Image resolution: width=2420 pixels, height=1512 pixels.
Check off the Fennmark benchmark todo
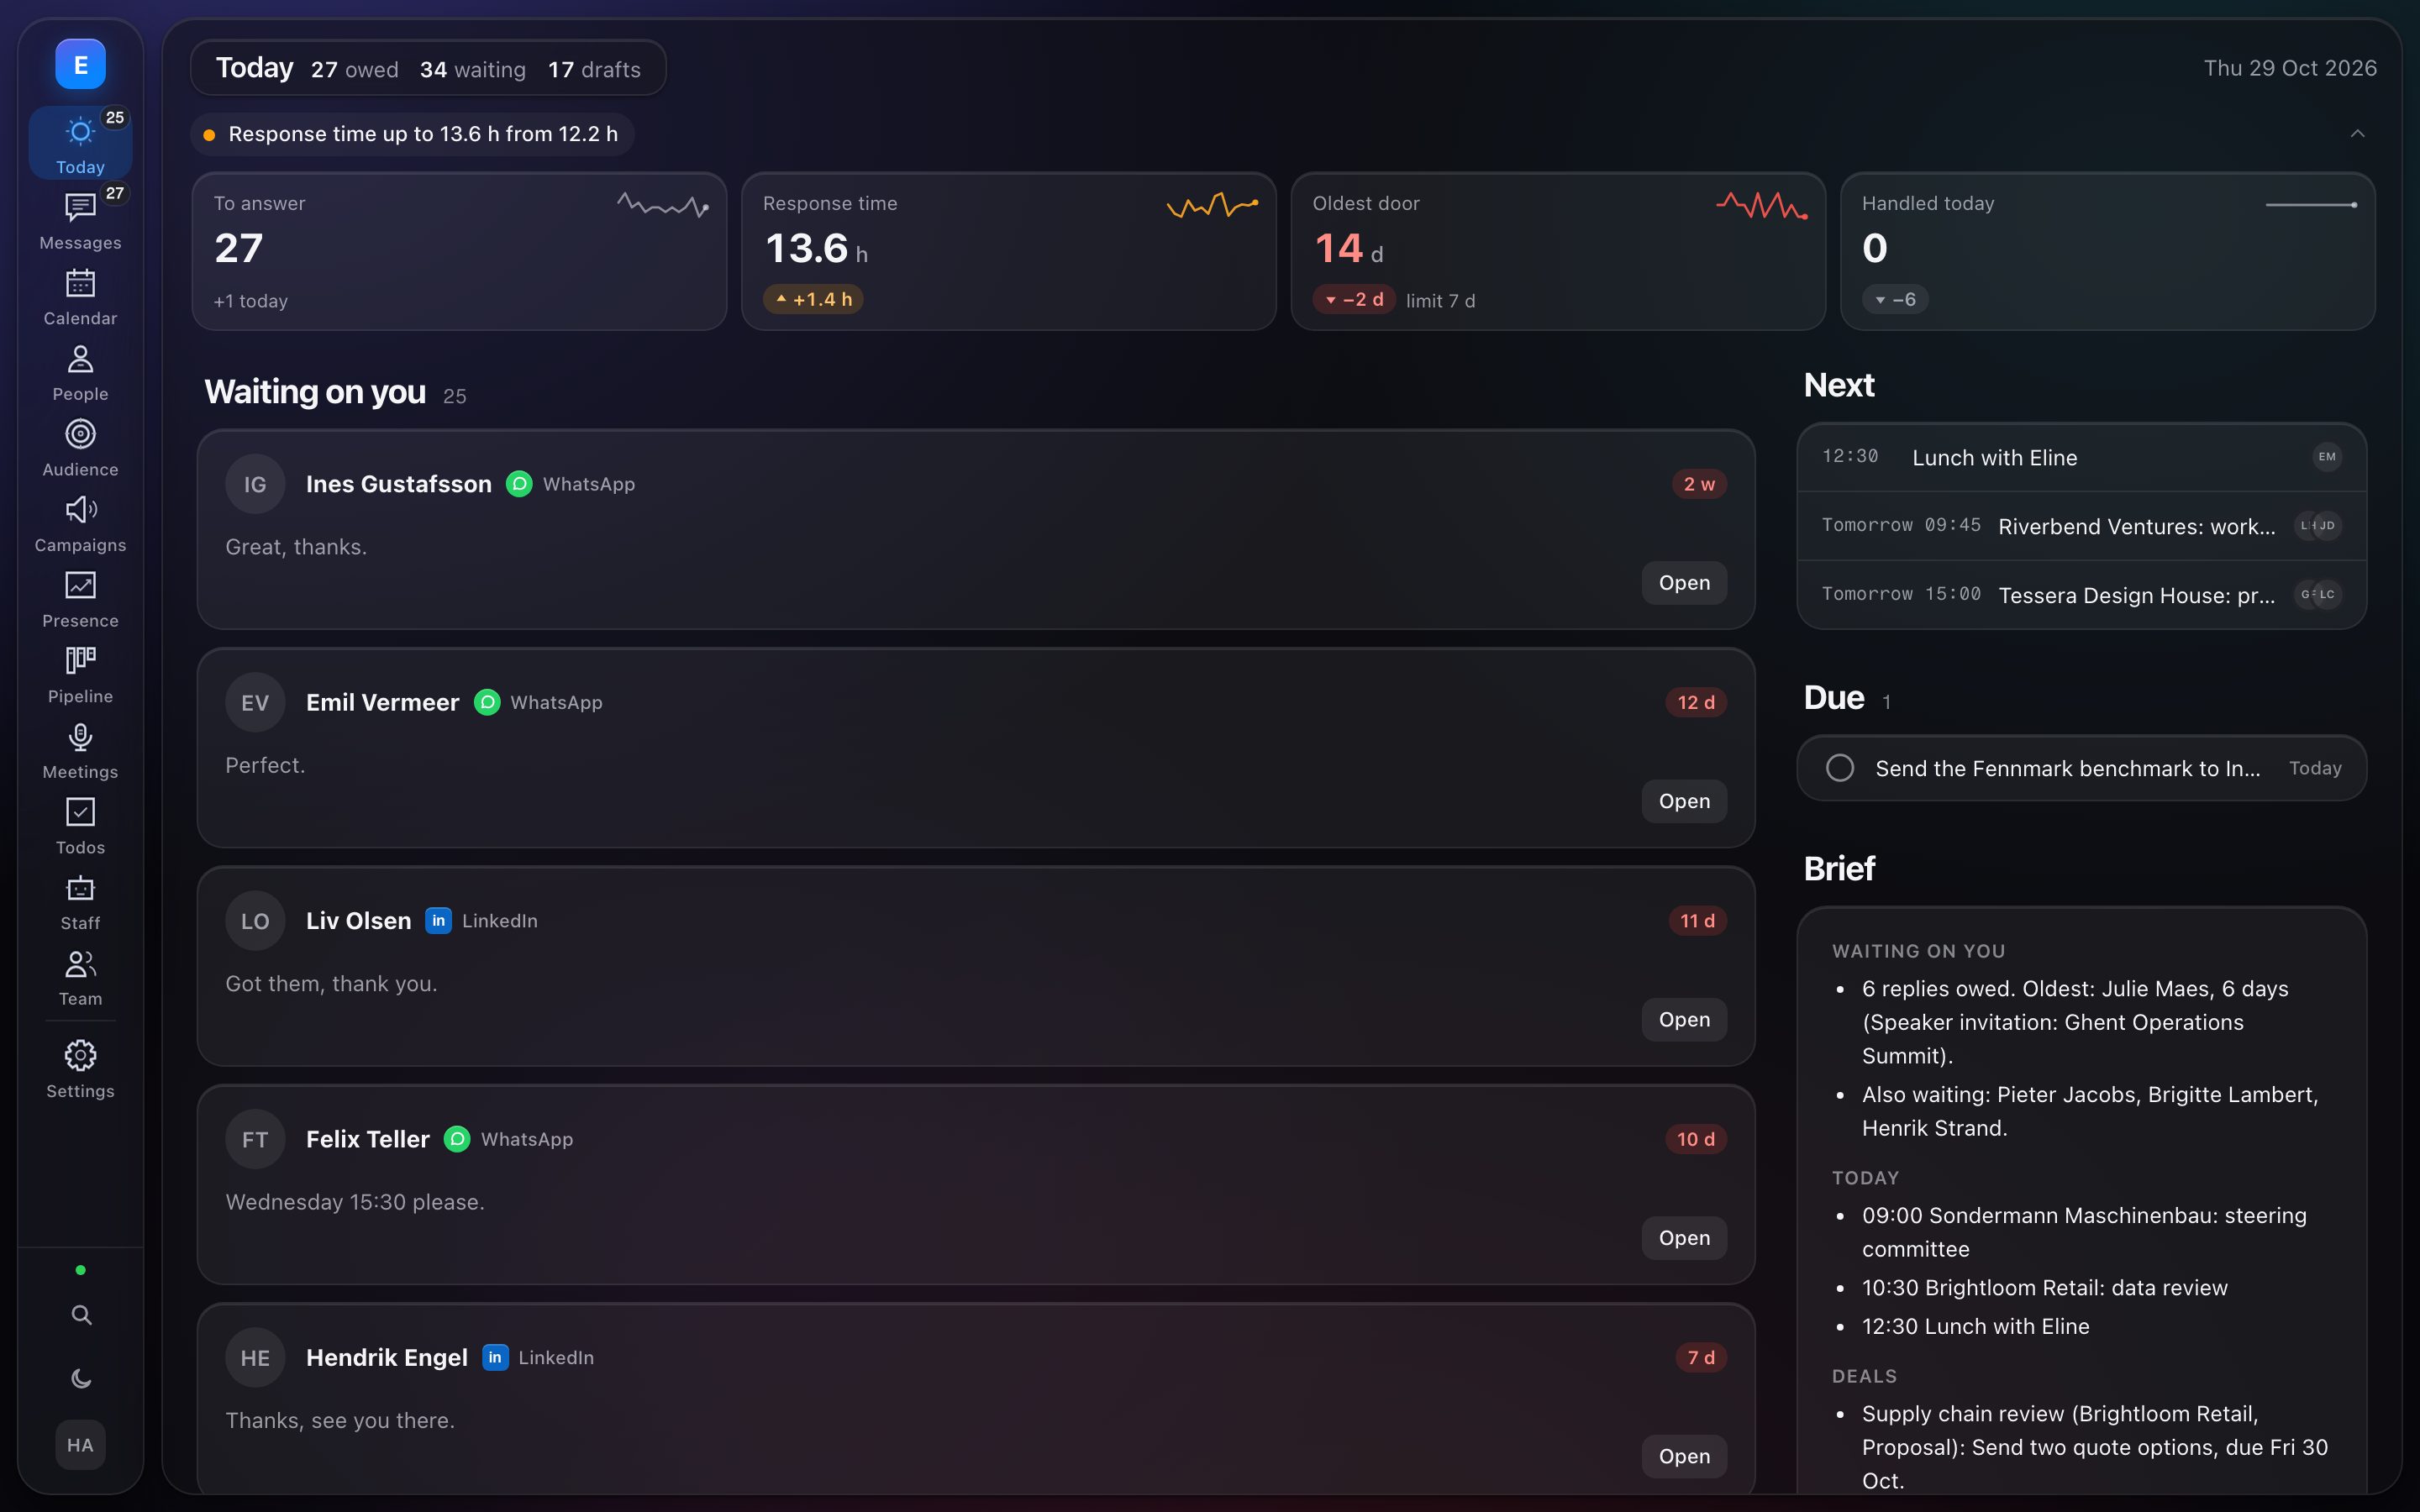tap(1840, 768)
